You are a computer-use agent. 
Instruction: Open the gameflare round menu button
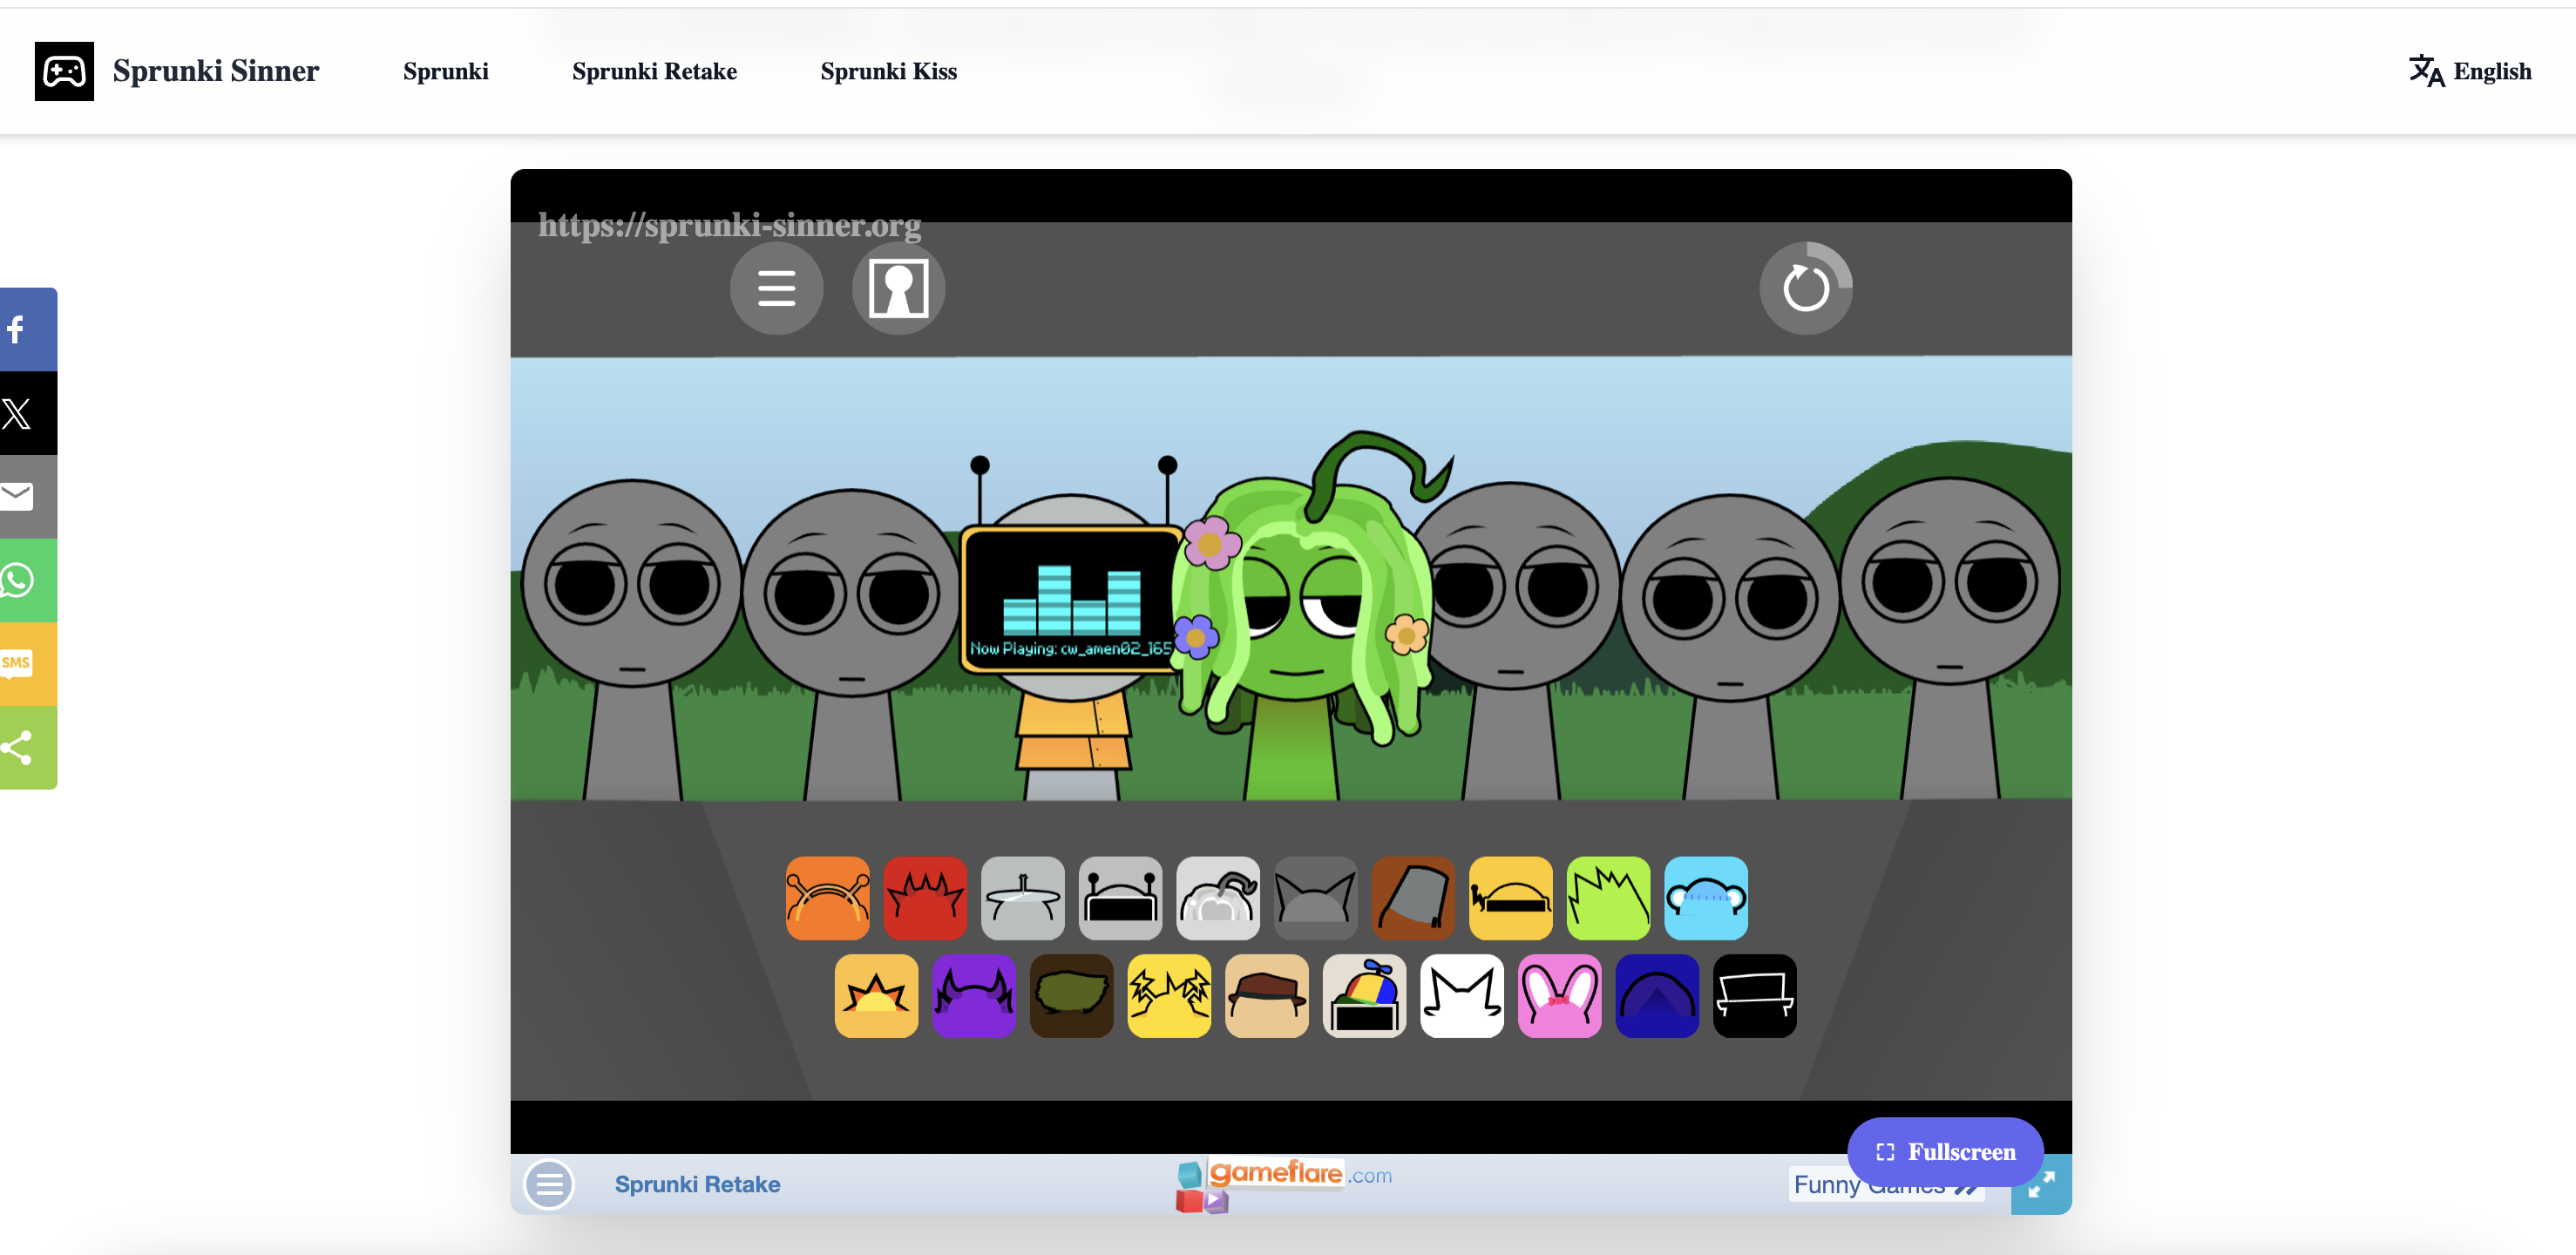(x=549, y=1184)
